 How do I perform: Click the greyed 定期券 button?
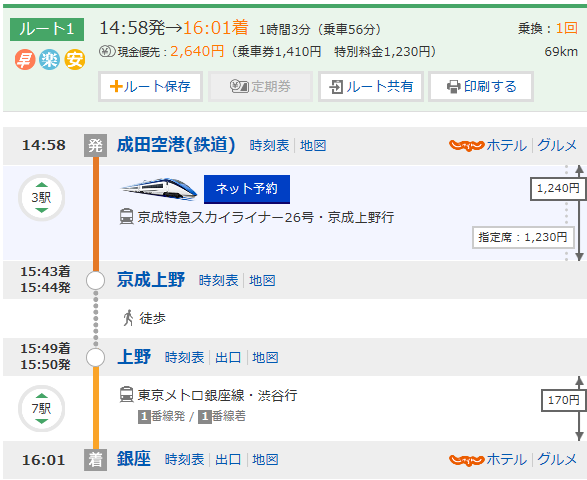(260, 86)
